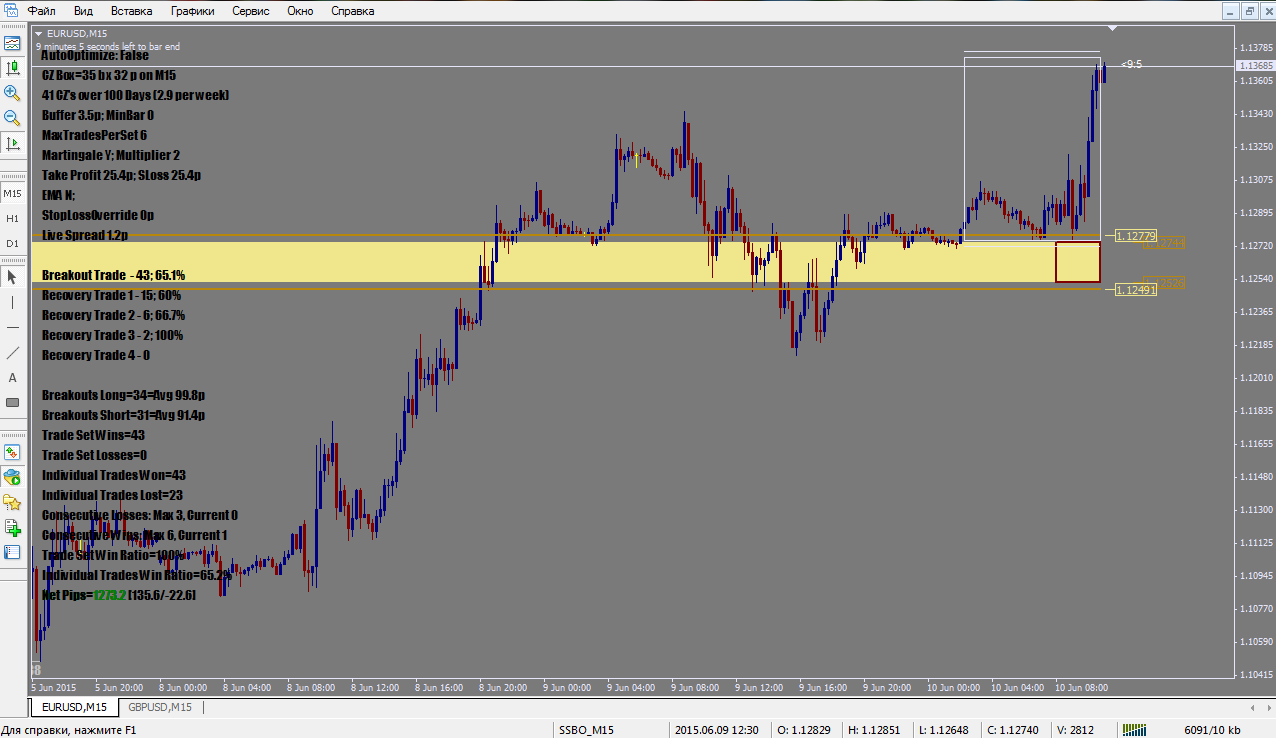The height and width of the screenshot is (738, 1276).
Task: Click 'Trade Set Wins=43' text
Action: tap(93, 435)
